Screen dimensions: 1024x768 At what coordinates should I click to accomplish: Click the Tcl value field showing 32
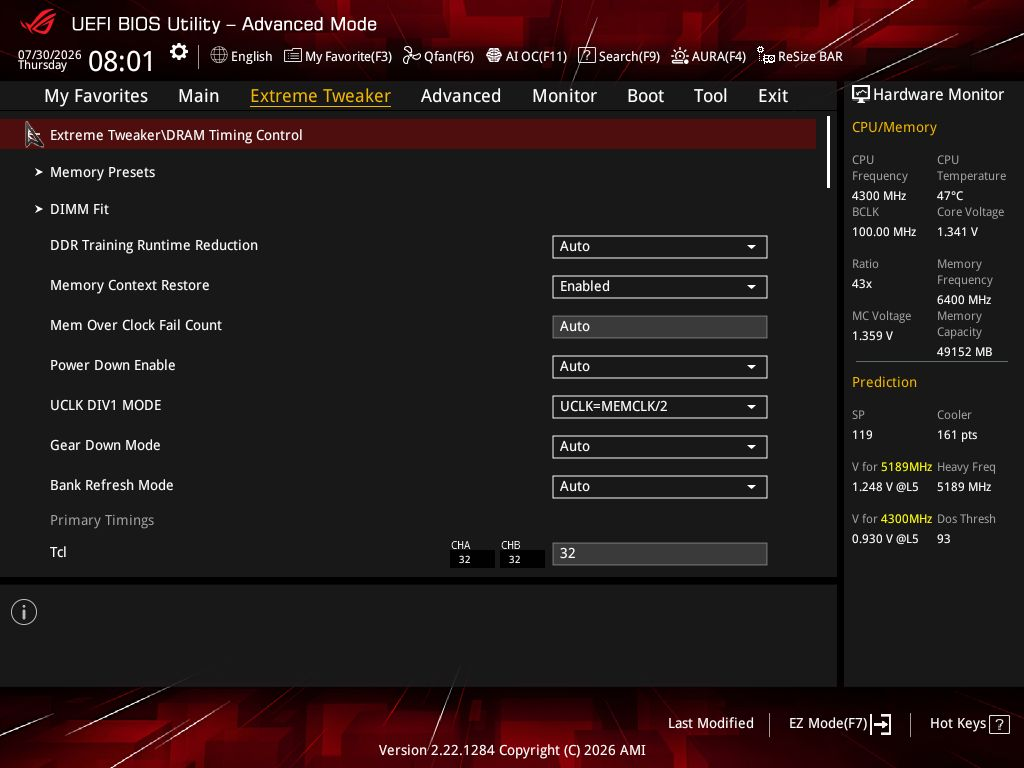(x=660, y=554)
